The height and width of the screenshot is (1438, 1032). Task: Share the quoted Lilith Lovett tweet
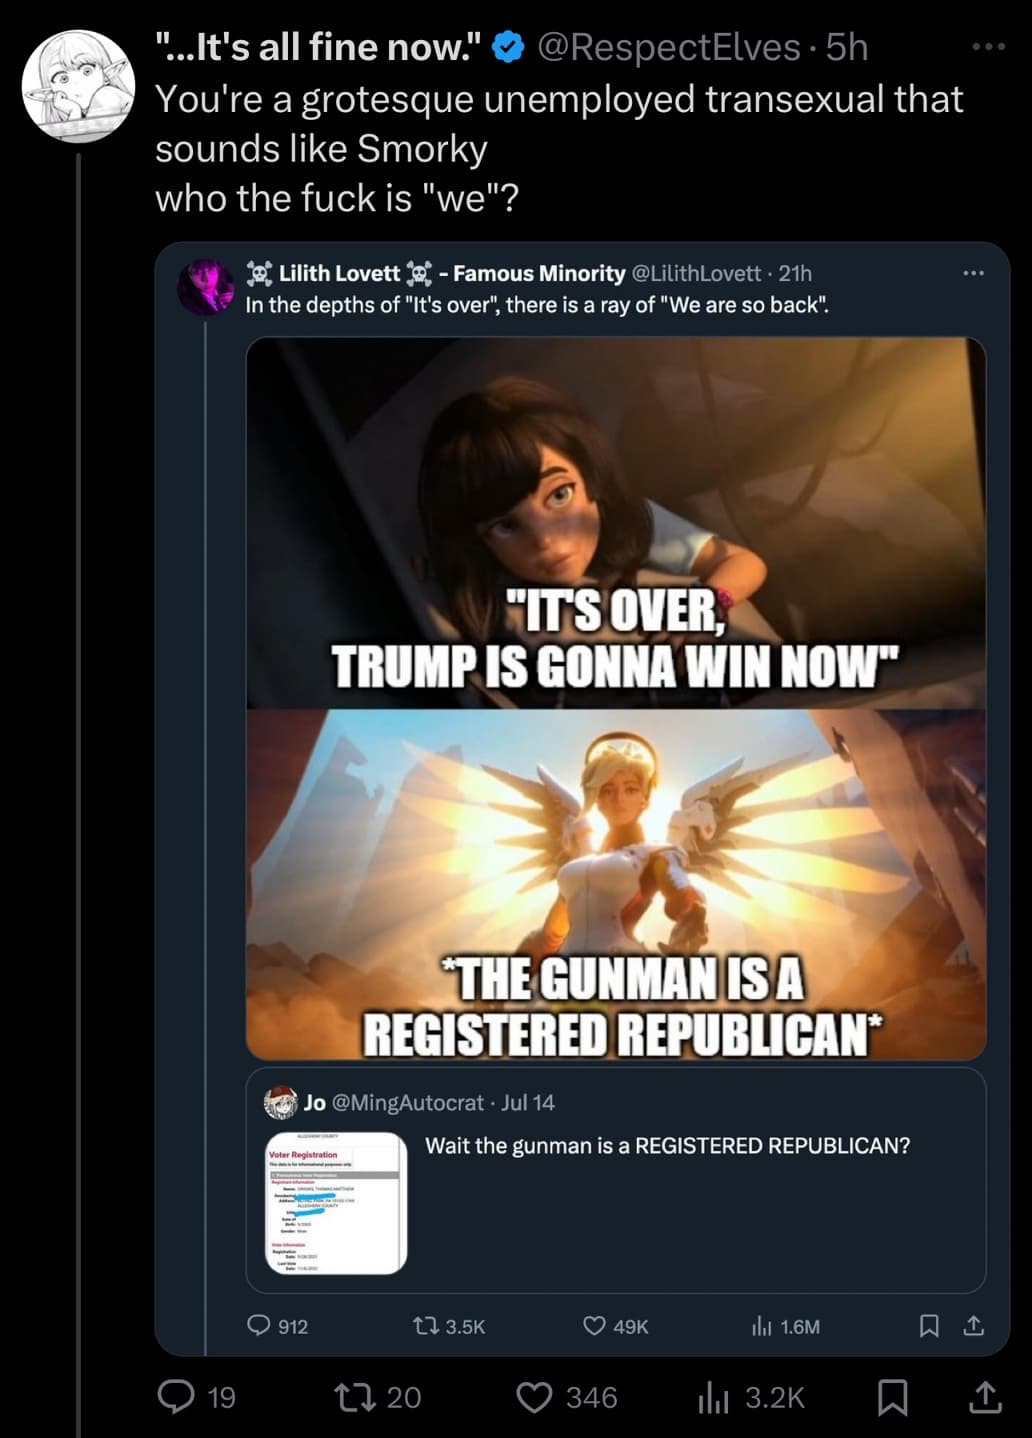tap(974, 1326)
